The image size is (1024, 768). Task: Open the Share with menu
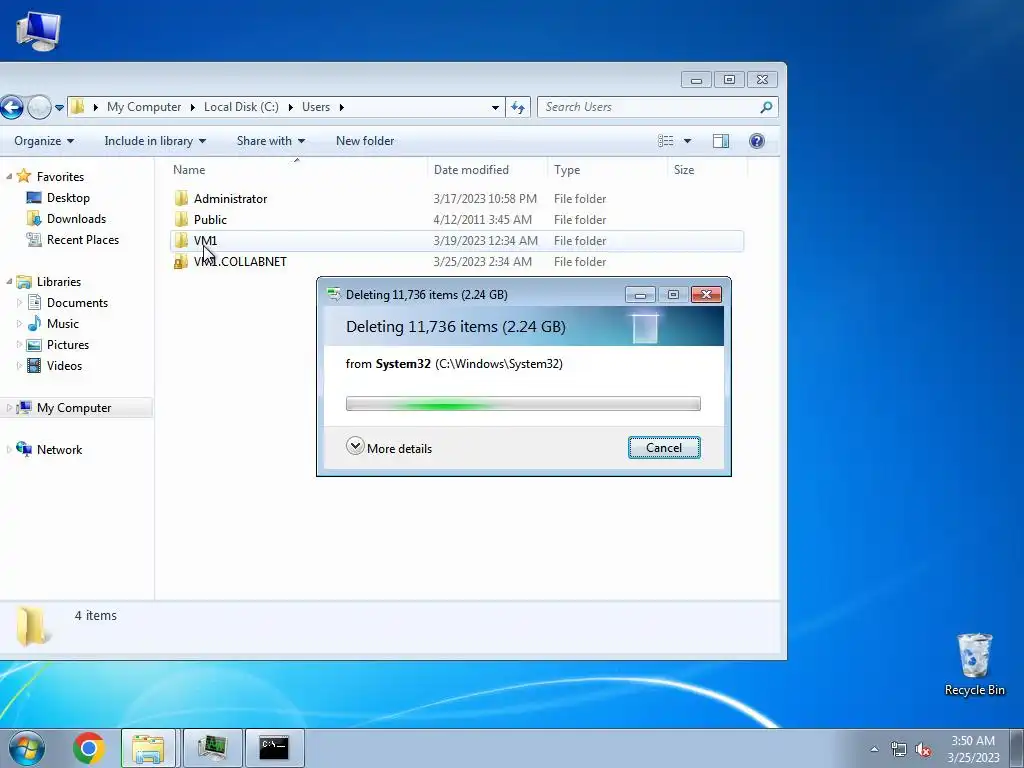(x=270, y=141)
